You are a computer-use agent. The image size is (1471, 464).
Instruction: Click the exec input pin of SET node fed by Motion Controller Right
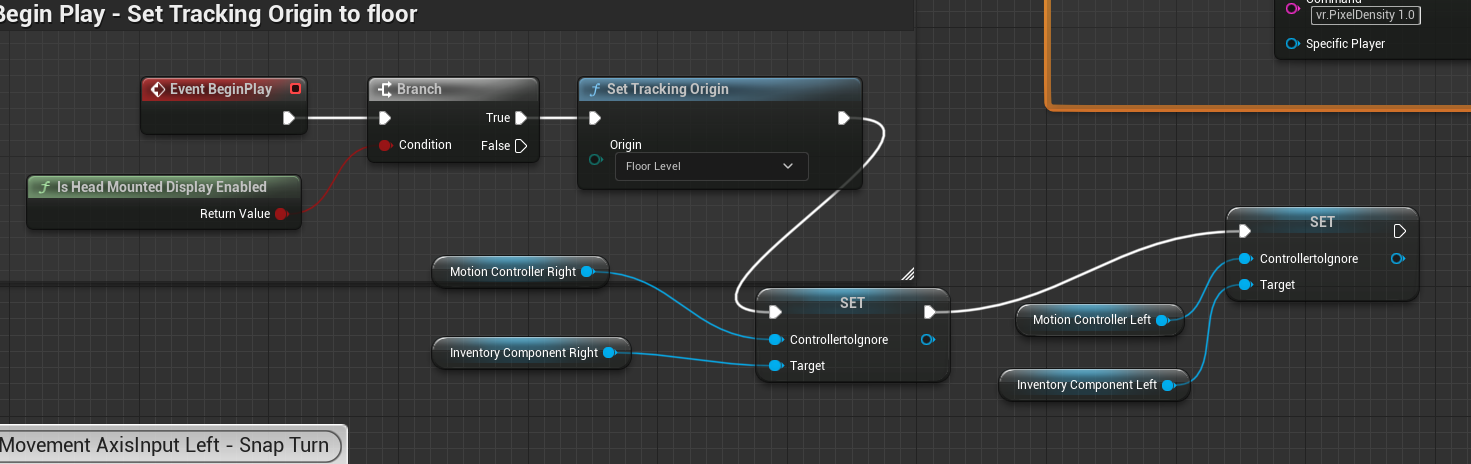pyautogui.click(x=775, y=312)
